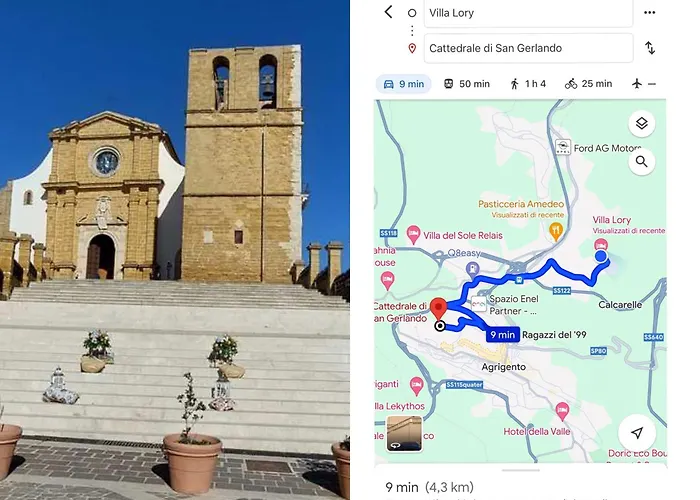Tap the Villa del Sole Relais hotel pin

click(x=413, y=234)
